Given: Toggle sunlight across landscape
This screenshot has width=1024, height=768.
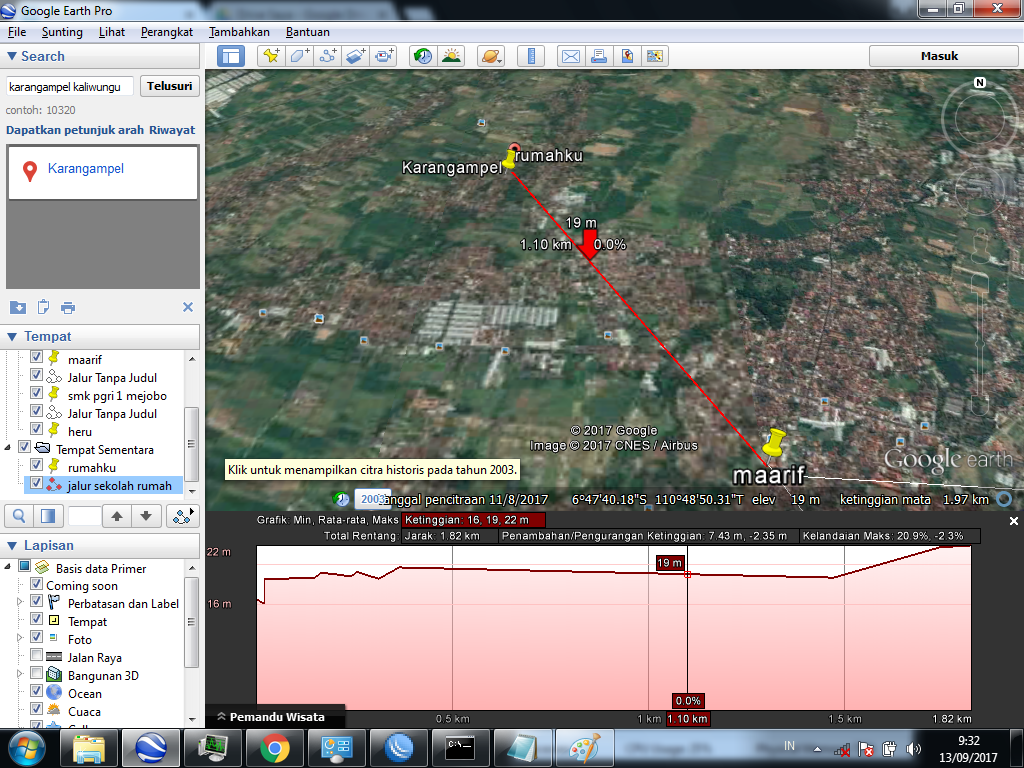Looking at the screenshot, I should click(x=451, y=56).
